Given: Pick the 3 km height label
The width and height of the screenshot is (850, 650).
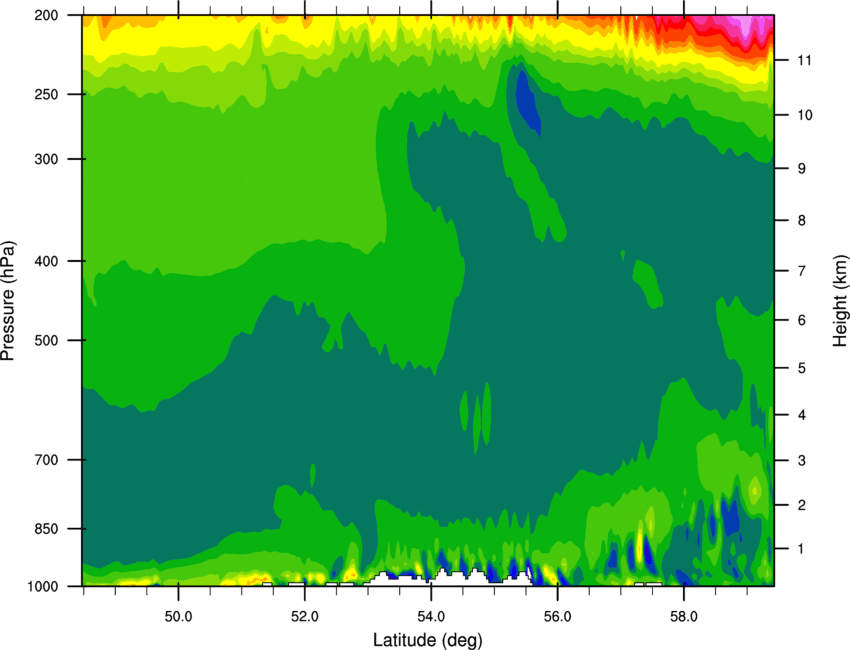Looking at the screenshot, I should click(x=802, y=461).
